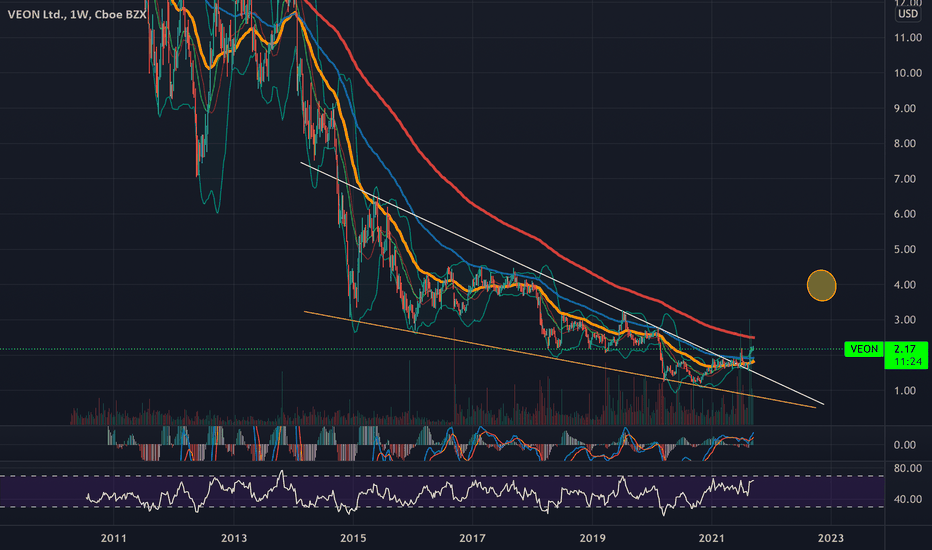The width and height of the screenshot is (932, 550).
Task: Click the 40.00 RSI axis label
Action: (908, 499)
